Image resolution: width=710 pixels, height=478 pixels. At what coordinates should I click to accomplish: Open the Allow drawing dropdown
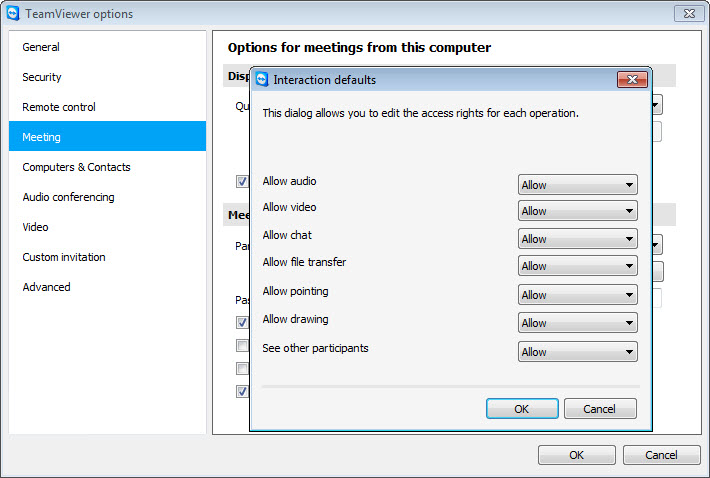coord(578,323)
